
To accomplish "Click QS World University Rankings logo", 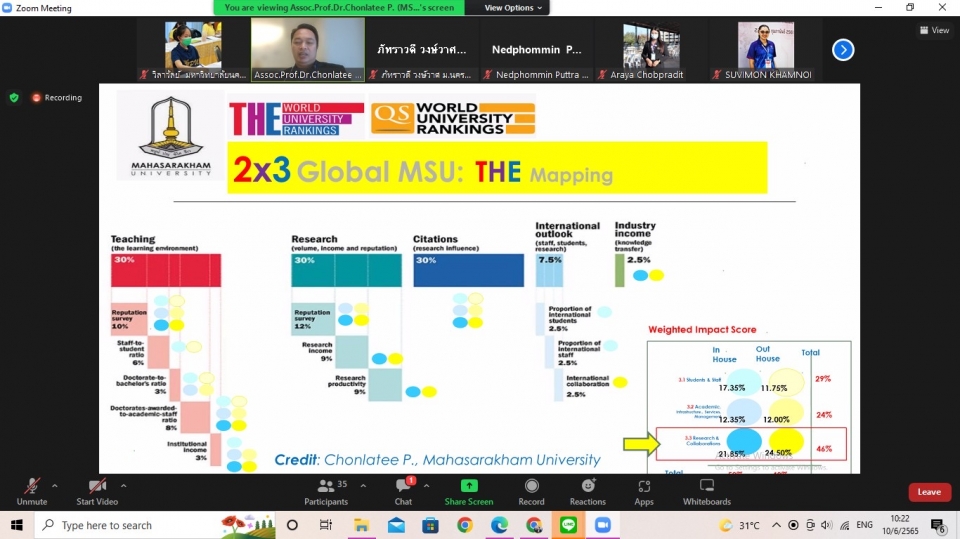I will [x=452, y=118].
